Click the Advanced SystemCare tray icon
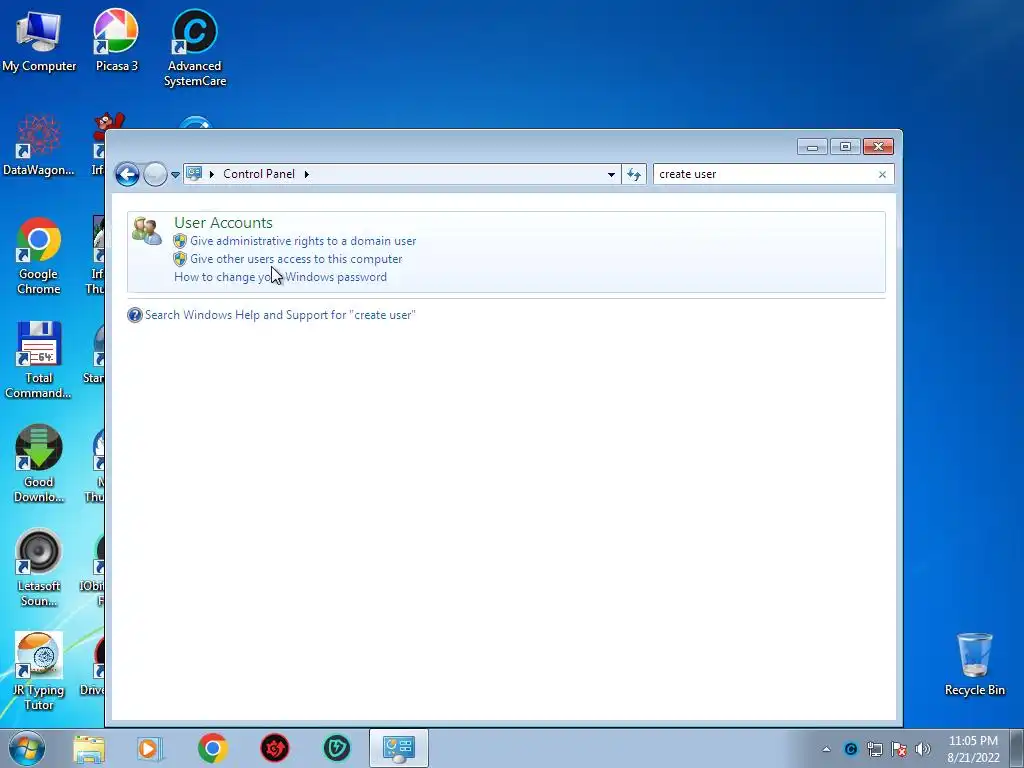This screenshot has width=1024, height=768. click(x=850, y=749)
